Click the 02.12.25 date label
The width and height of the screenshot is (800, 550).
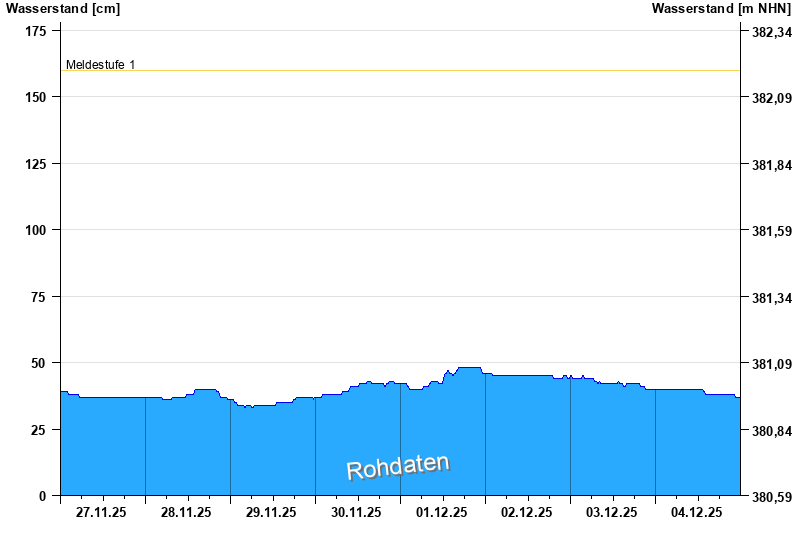(x=527, y=512)
